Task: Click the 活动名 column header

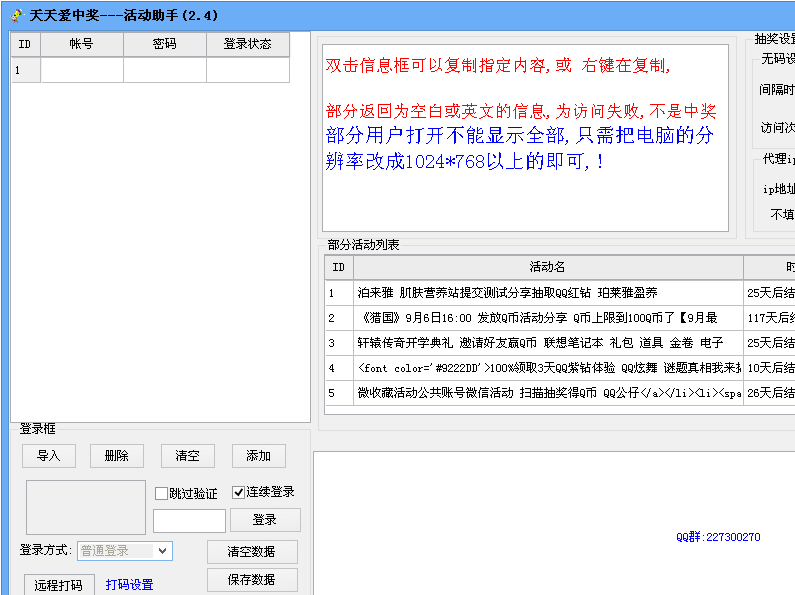Action: click(548, 267)
